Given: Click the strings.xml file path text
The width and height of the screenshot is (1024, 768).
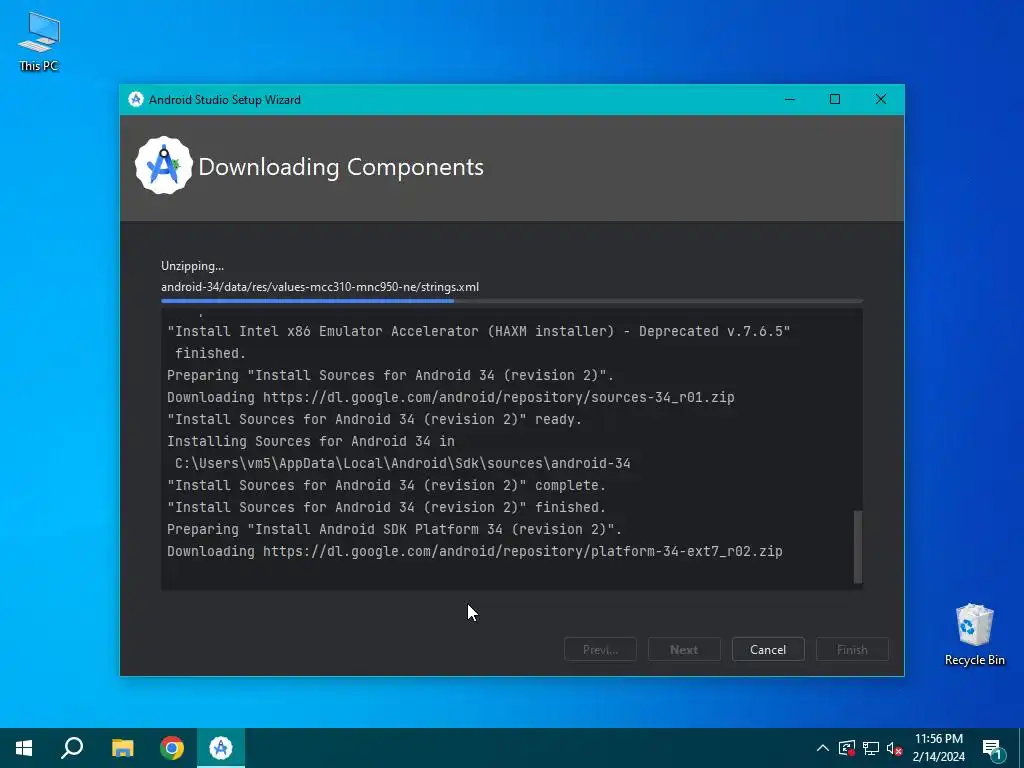Looking at the screenshot, I should (320, 287).
